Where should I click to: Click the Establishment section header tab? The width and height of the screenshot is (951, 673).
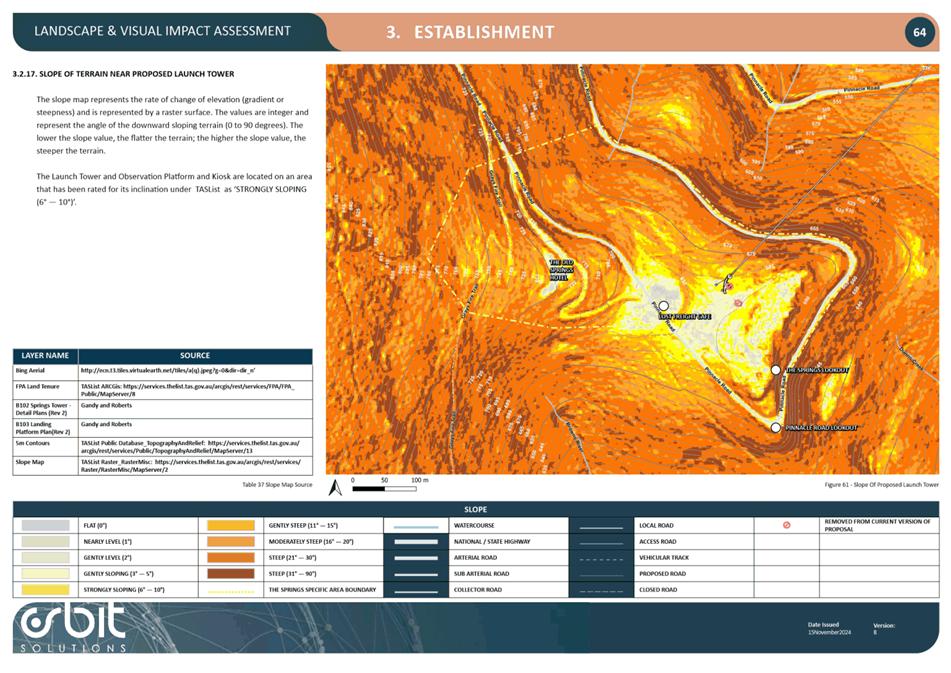(470, 32)
